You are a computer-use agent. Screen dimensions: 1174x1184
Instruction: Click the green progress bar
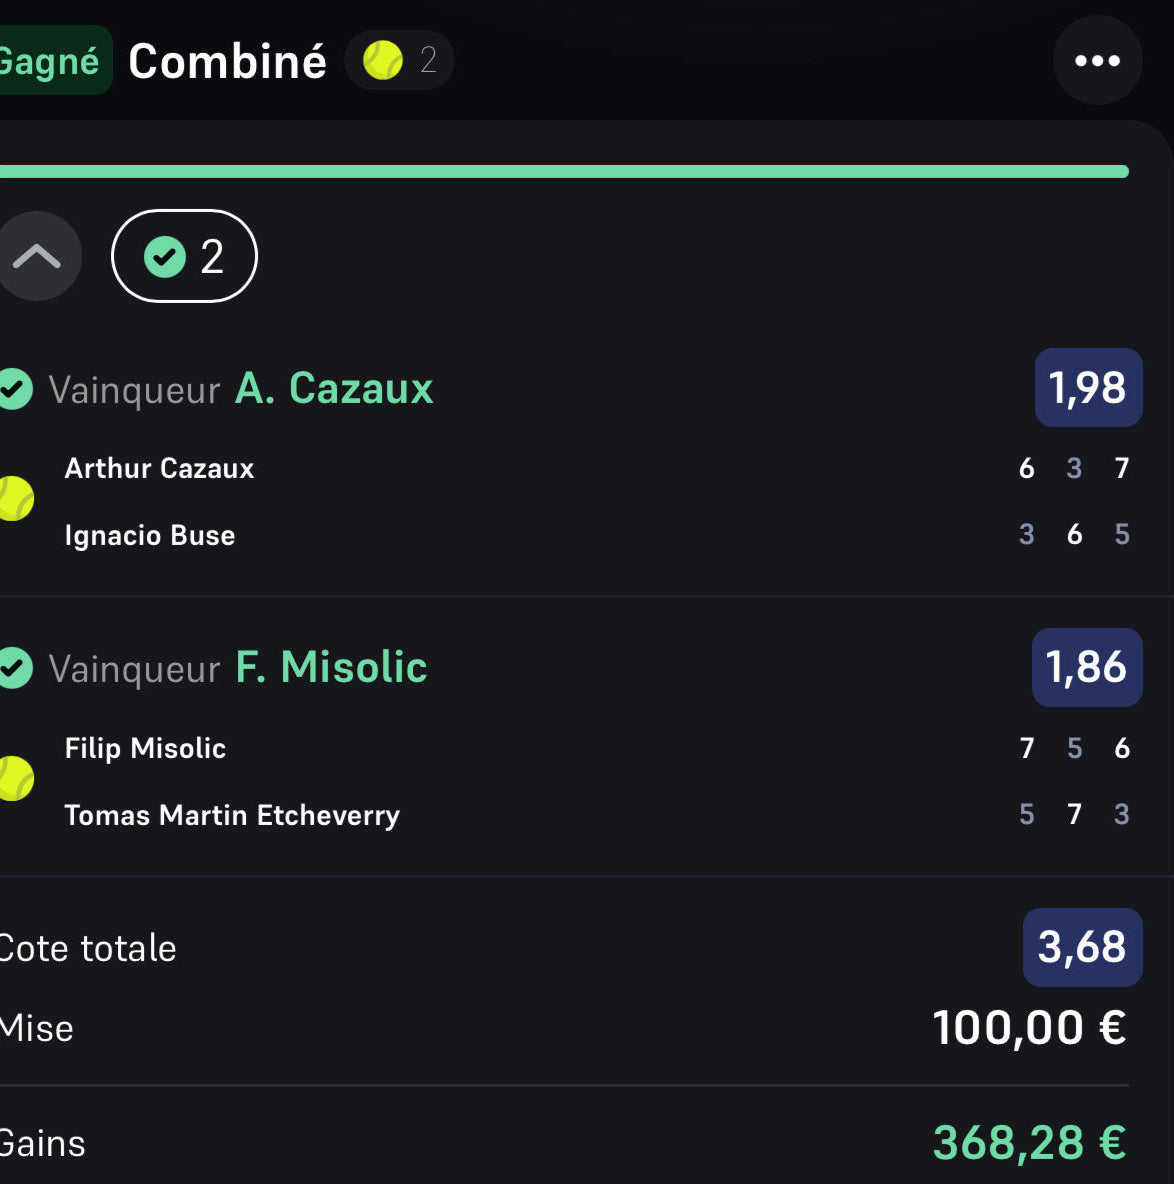pos(564,172)
